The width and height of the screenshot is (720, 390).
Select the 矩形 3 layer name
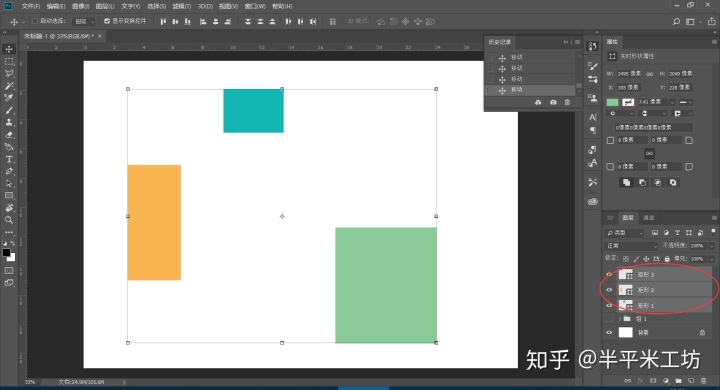tap(646, 275)
